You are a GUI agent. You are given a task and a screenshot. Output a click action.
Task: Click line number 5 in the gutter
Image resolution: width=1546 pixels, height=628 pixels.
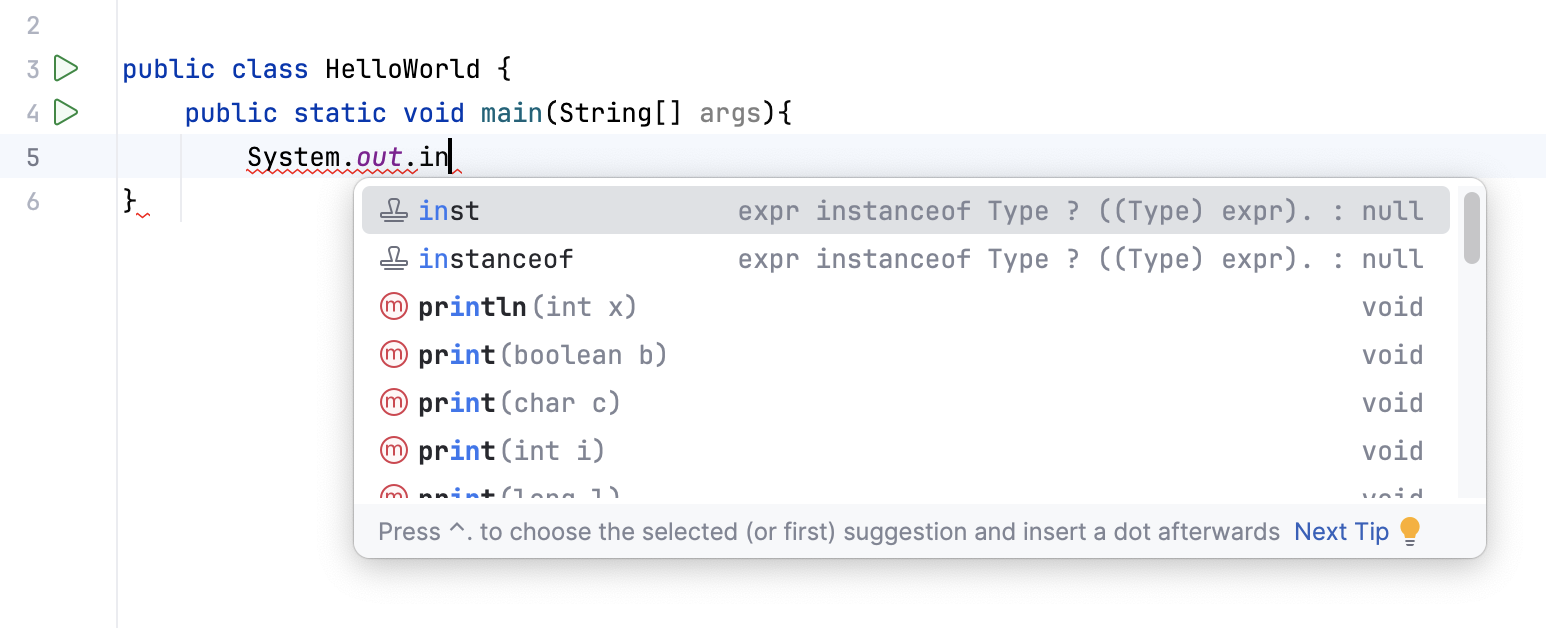tap(31, 157)
